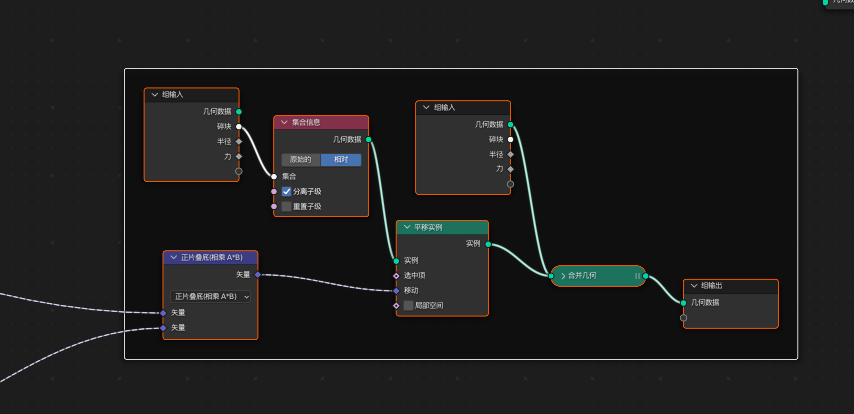Screen dimensions: 854x414
Task: Click the 选中项 input socket on 平移实例
Action: [396, 275]
